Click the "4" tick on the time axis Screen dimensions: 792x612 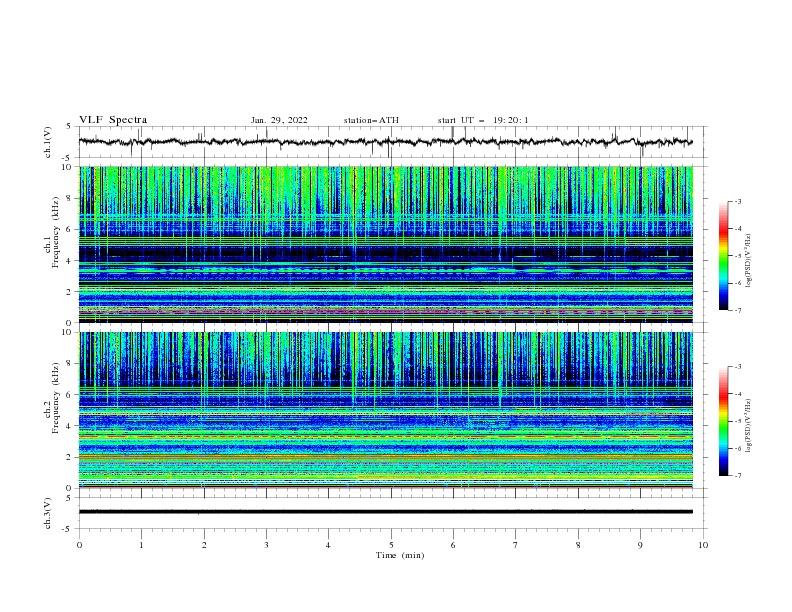point(328,545)
